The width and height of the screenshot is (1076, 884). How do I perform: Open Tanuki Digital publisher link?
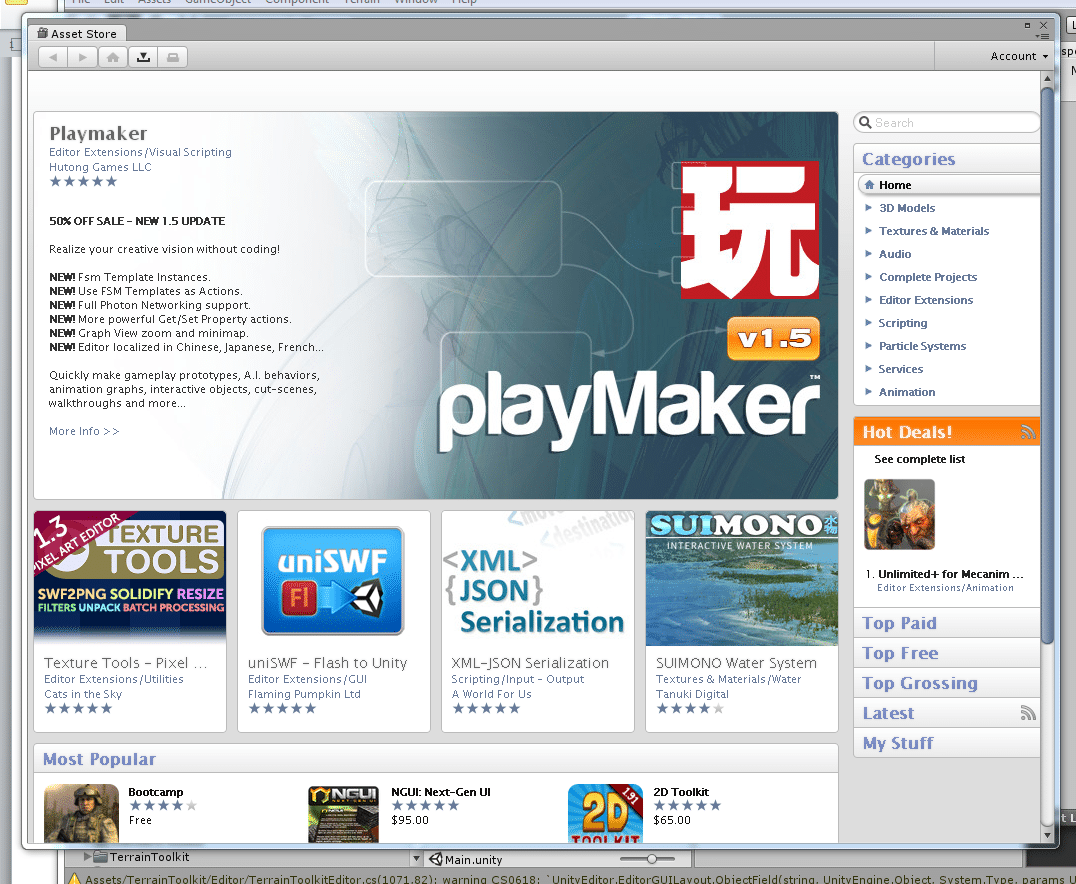[x=692, y=694]
